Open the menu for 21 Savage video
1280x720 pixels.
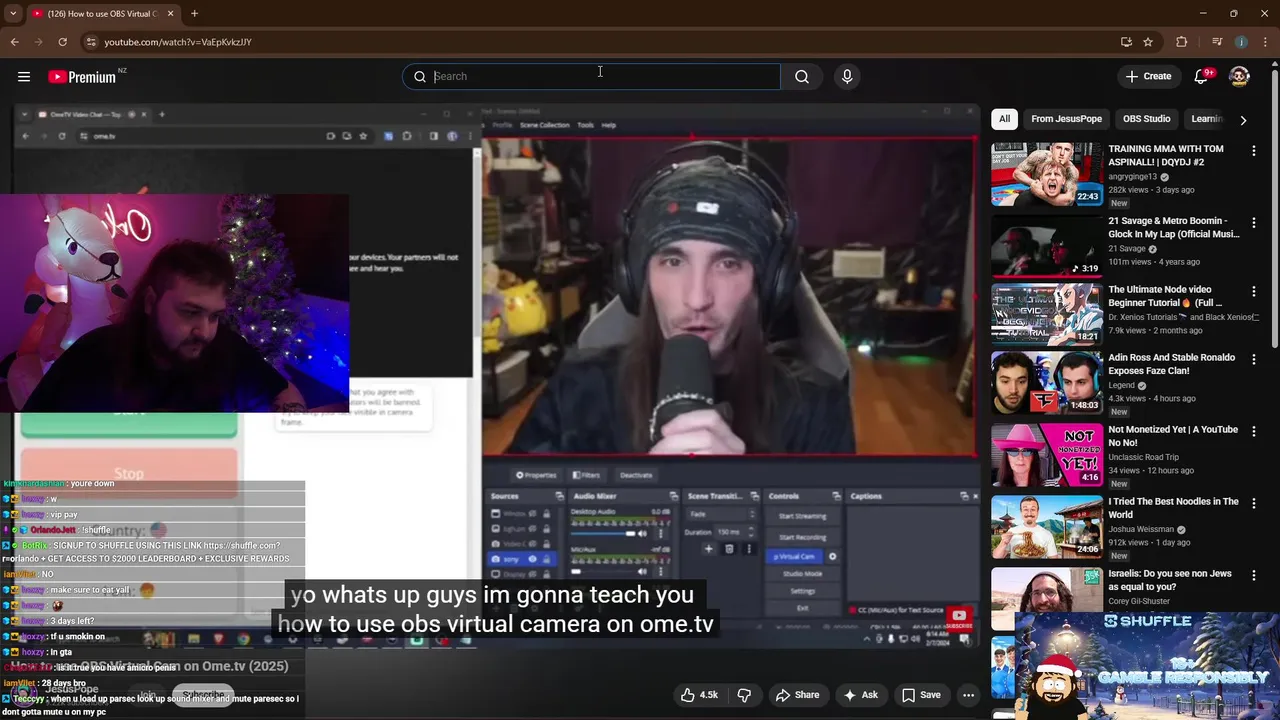(1253, 222)
